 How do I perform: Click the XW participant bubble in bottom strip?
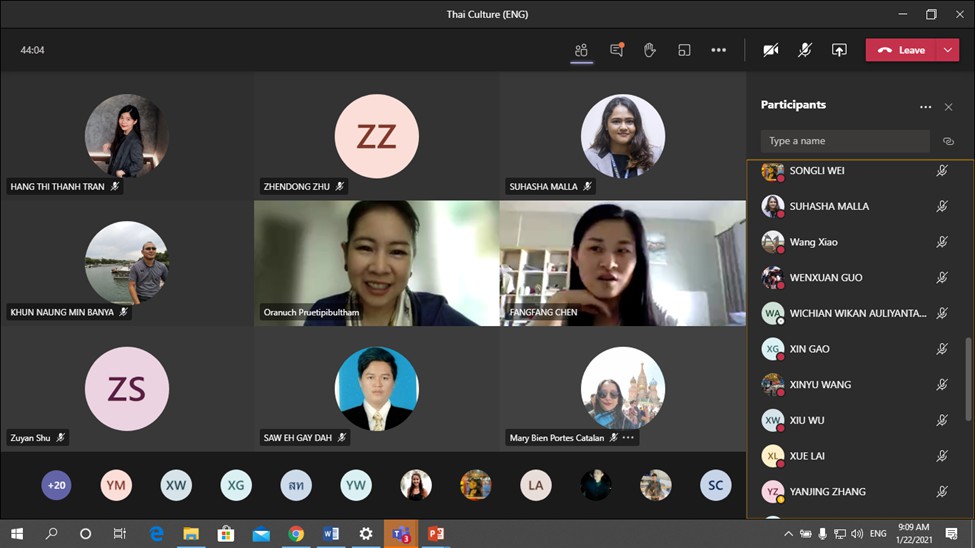coord(176,485)
